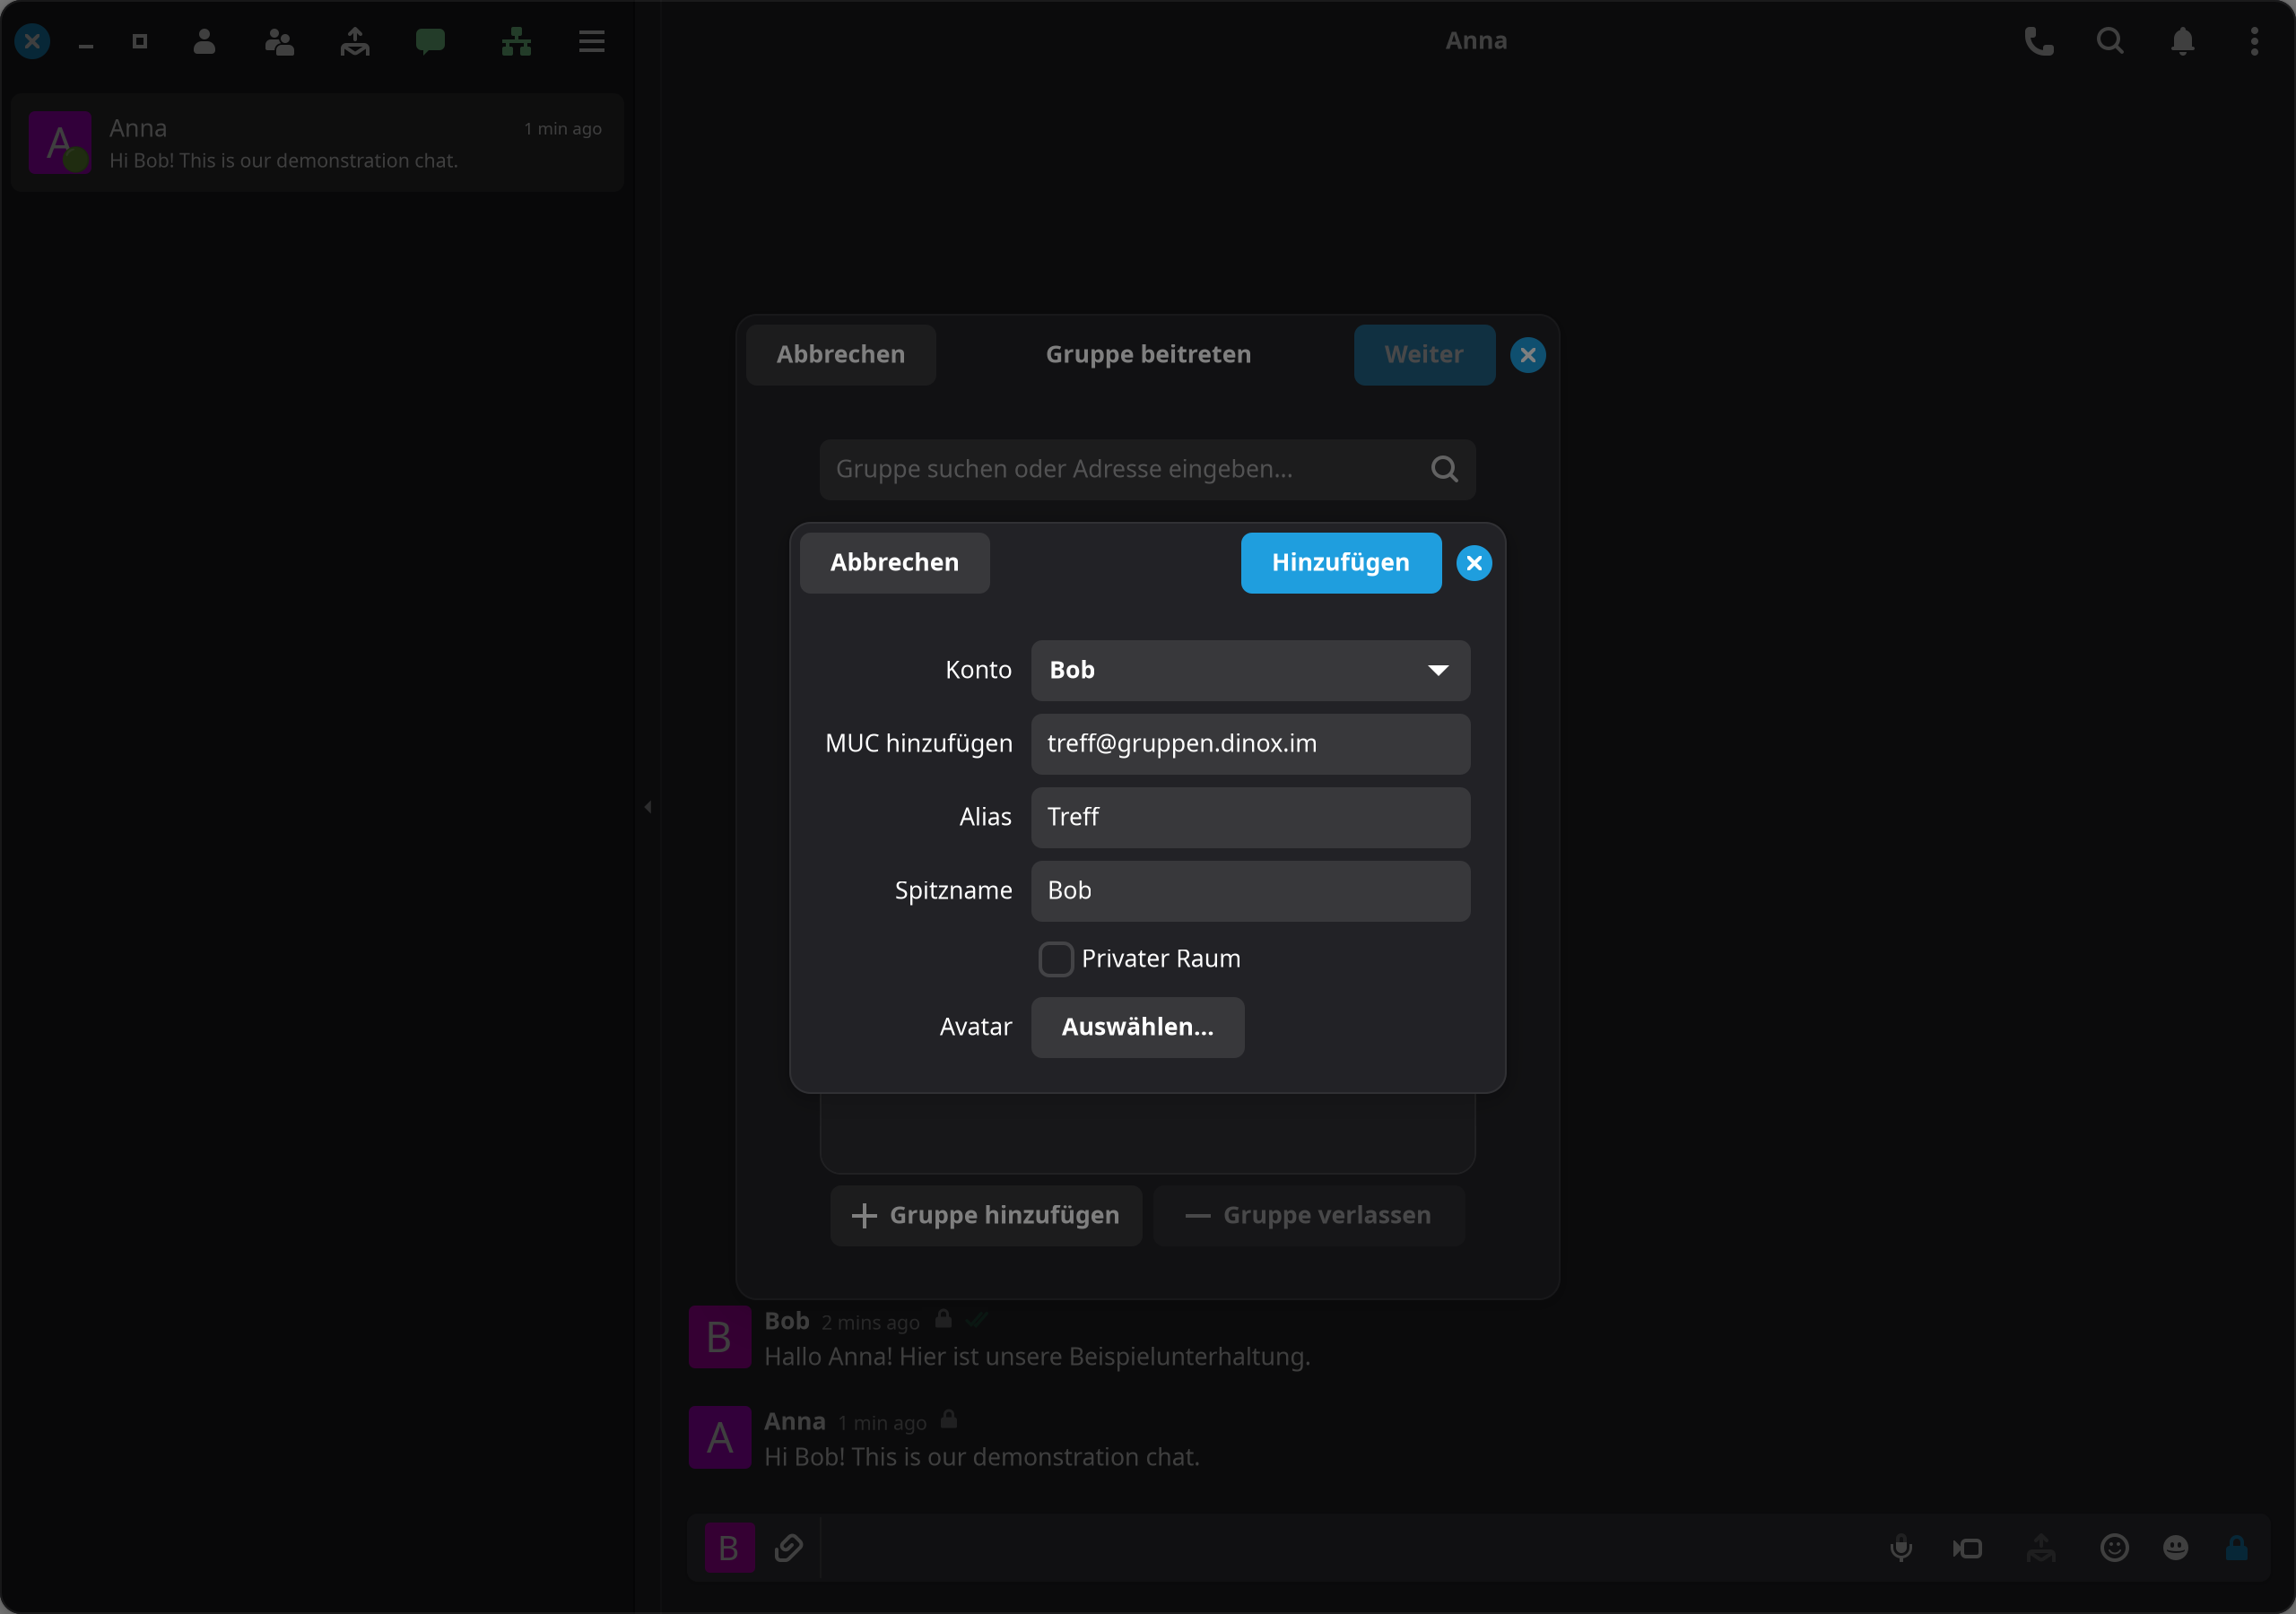2296x1614 pixels.
Task: Close the Gruppe beitreten dialog with X
Action: click(1528, 355)
